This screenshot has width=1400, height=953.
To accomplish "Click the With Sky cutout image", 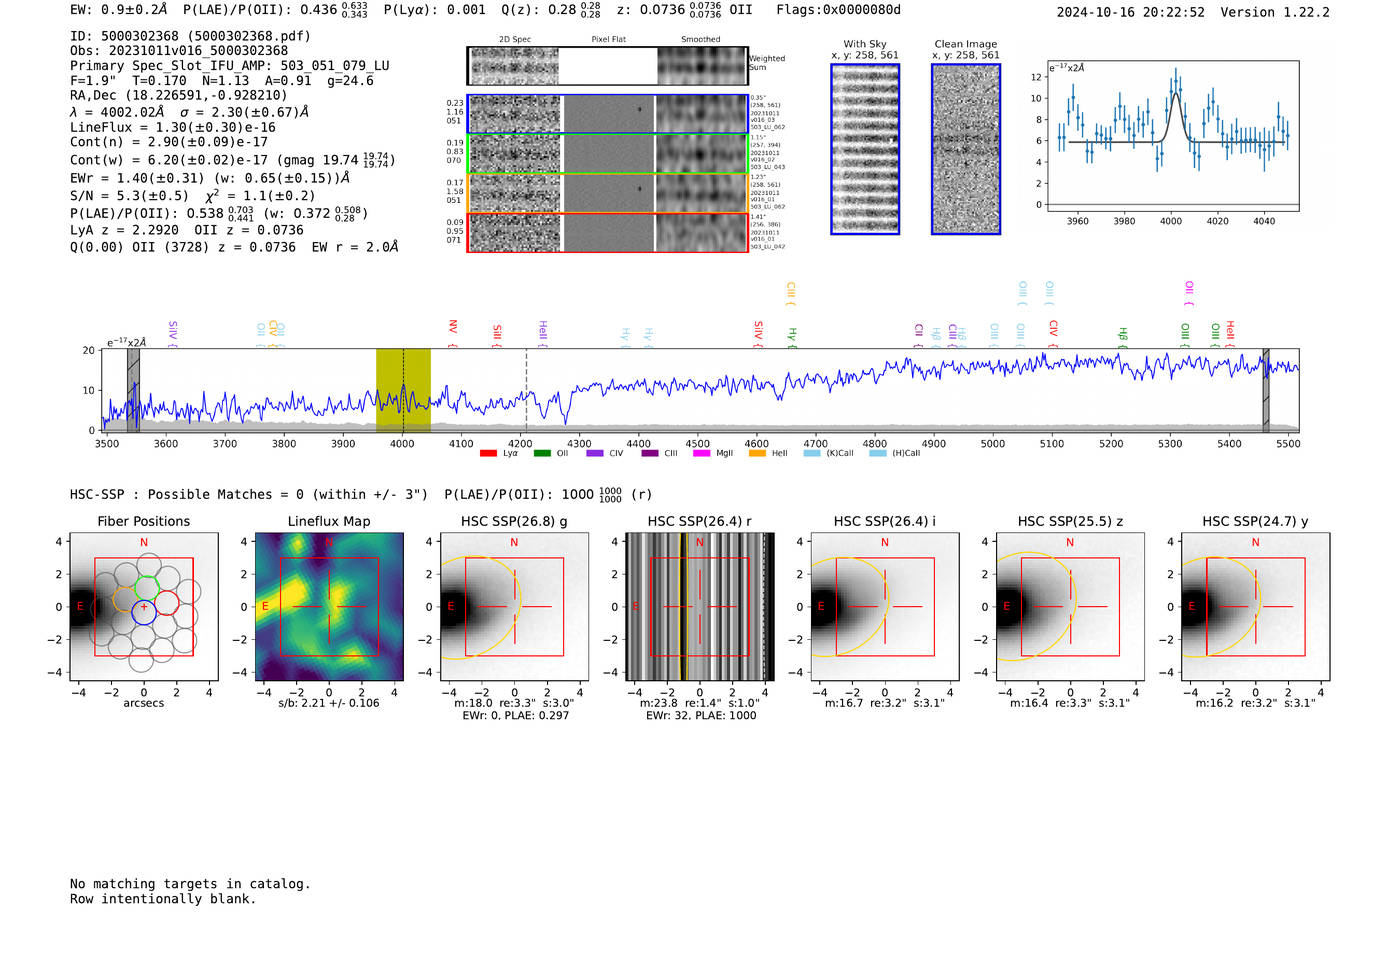I will (865, 149).
